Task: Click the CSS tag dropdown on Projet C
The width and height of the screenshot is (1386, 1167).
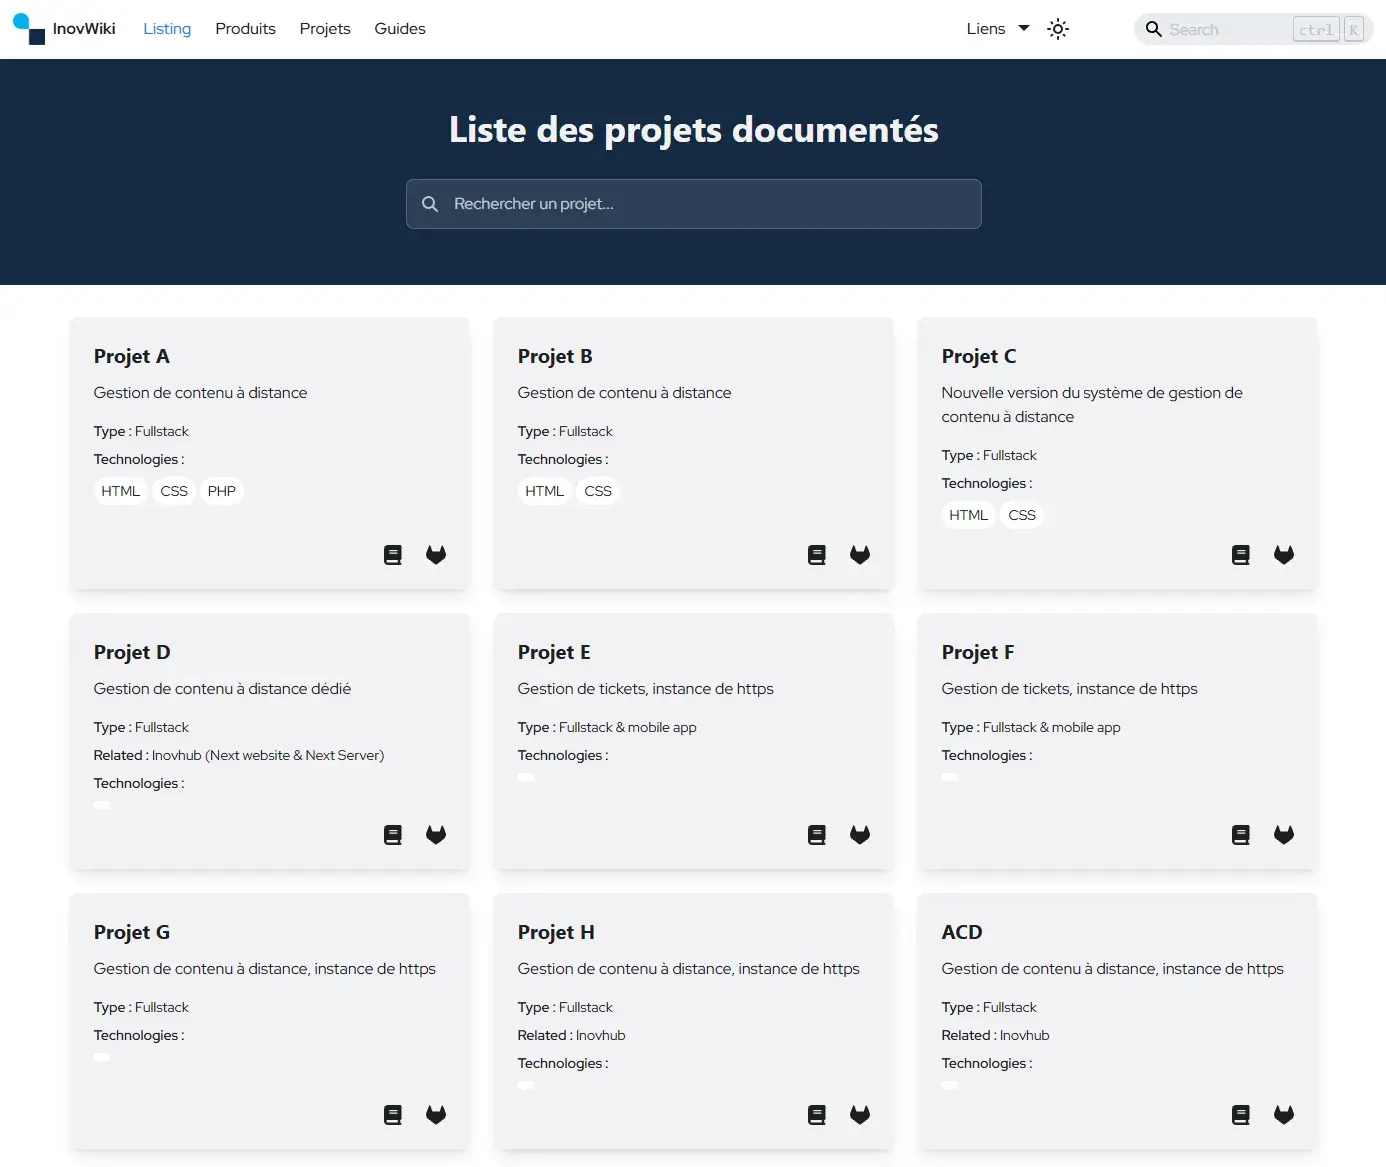Action: pos(1022,514)
